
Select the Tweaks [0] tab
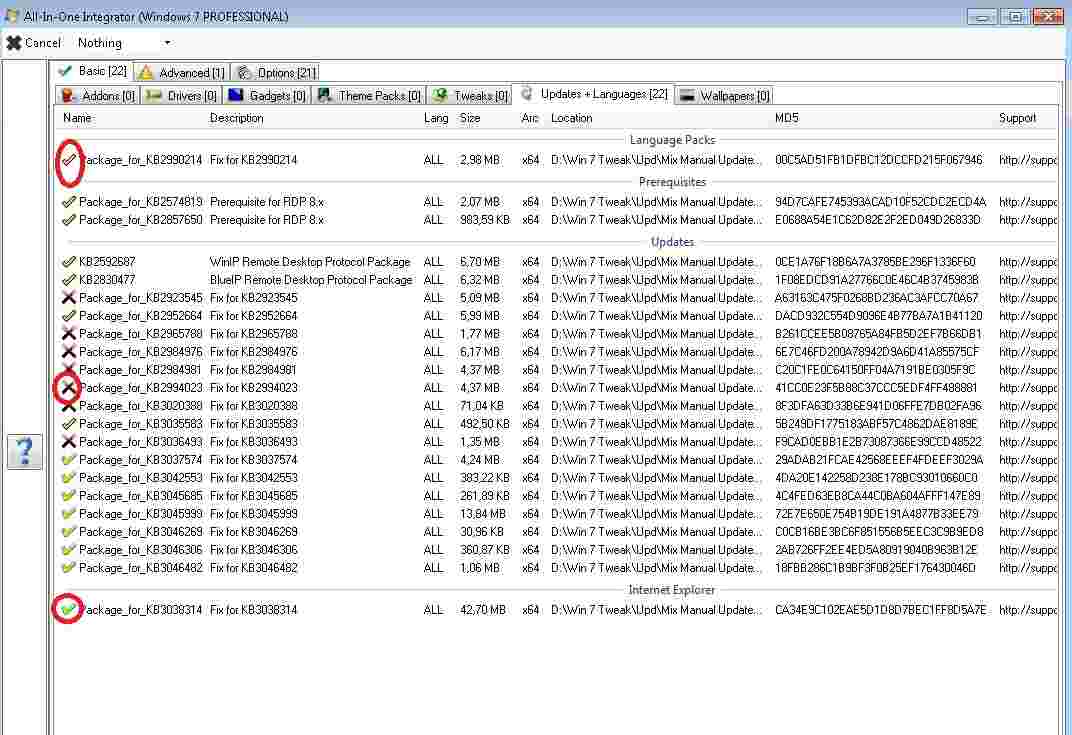[470, 96]
